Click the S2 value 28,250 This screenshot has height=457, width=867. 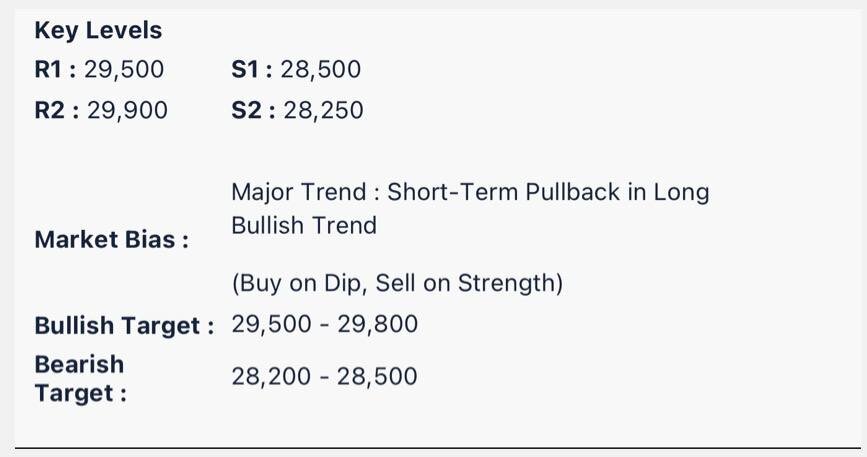pos(323,110)
